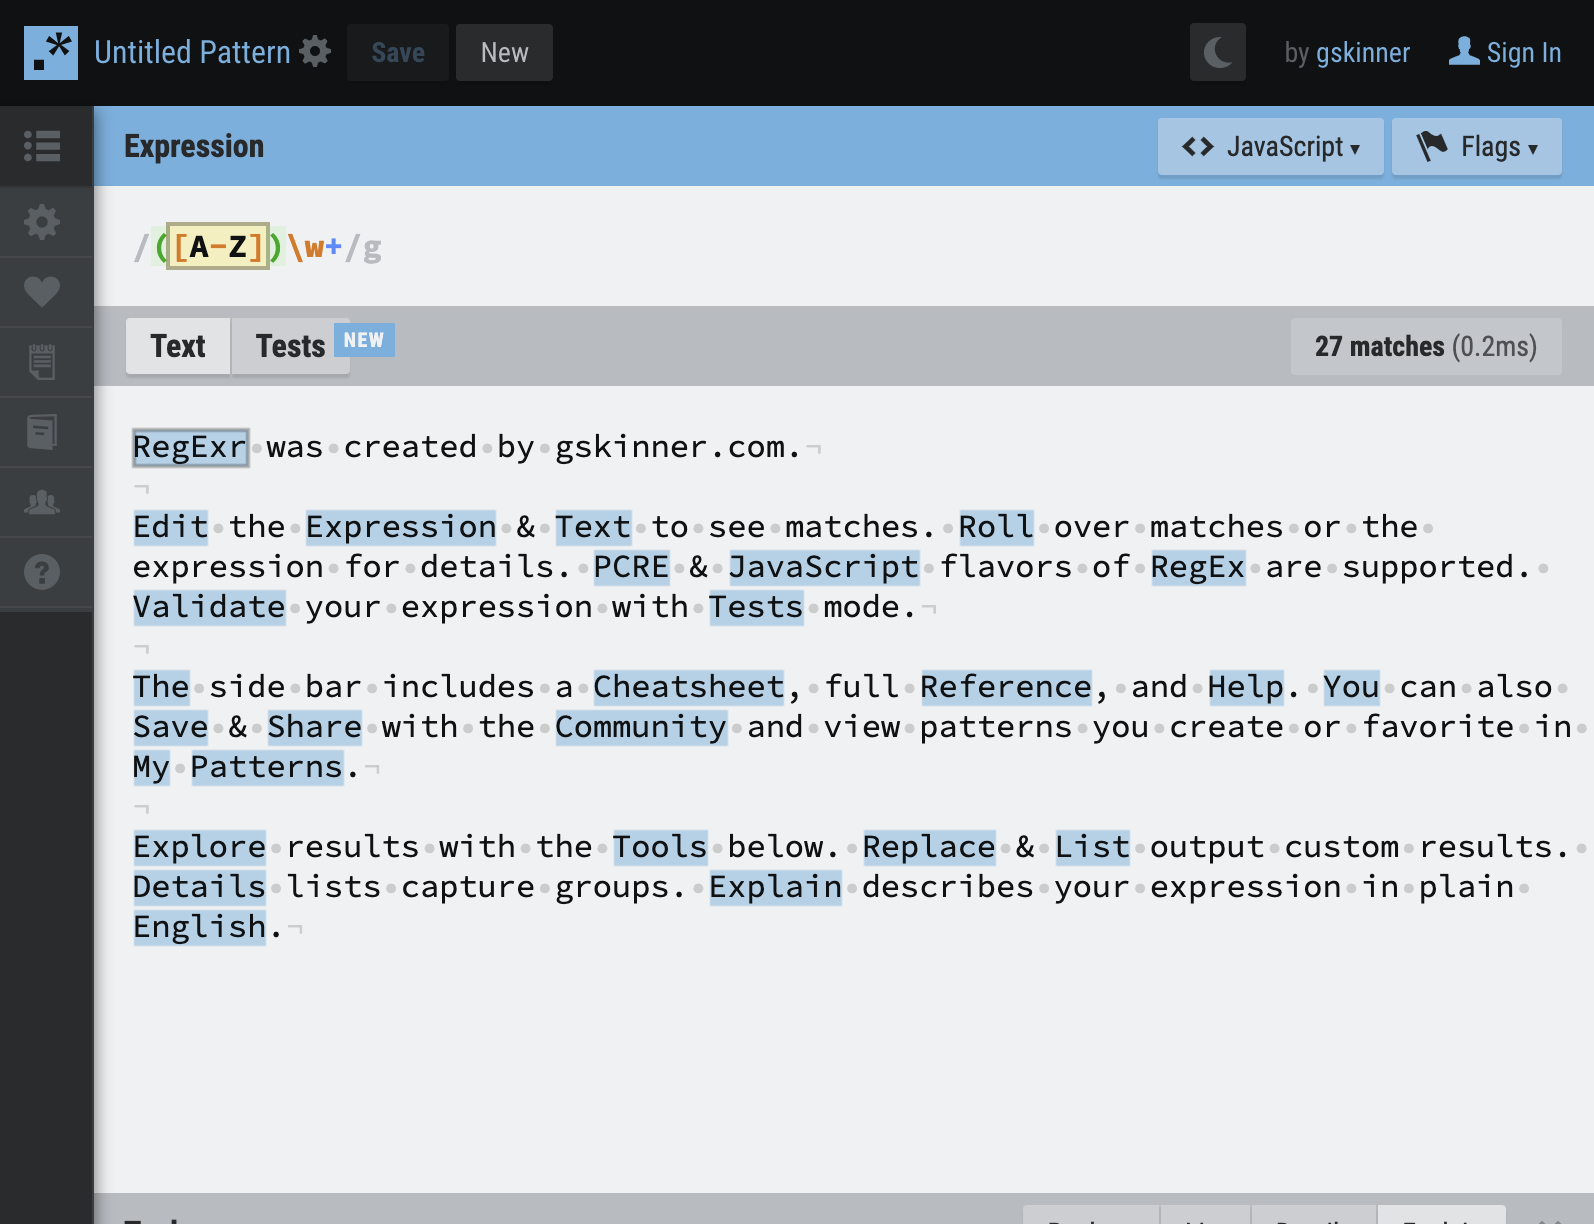Open Community Patterns people icon
Image resolution: width=1594 pixels, height=1224 pixels.
[x=42, y=502]
